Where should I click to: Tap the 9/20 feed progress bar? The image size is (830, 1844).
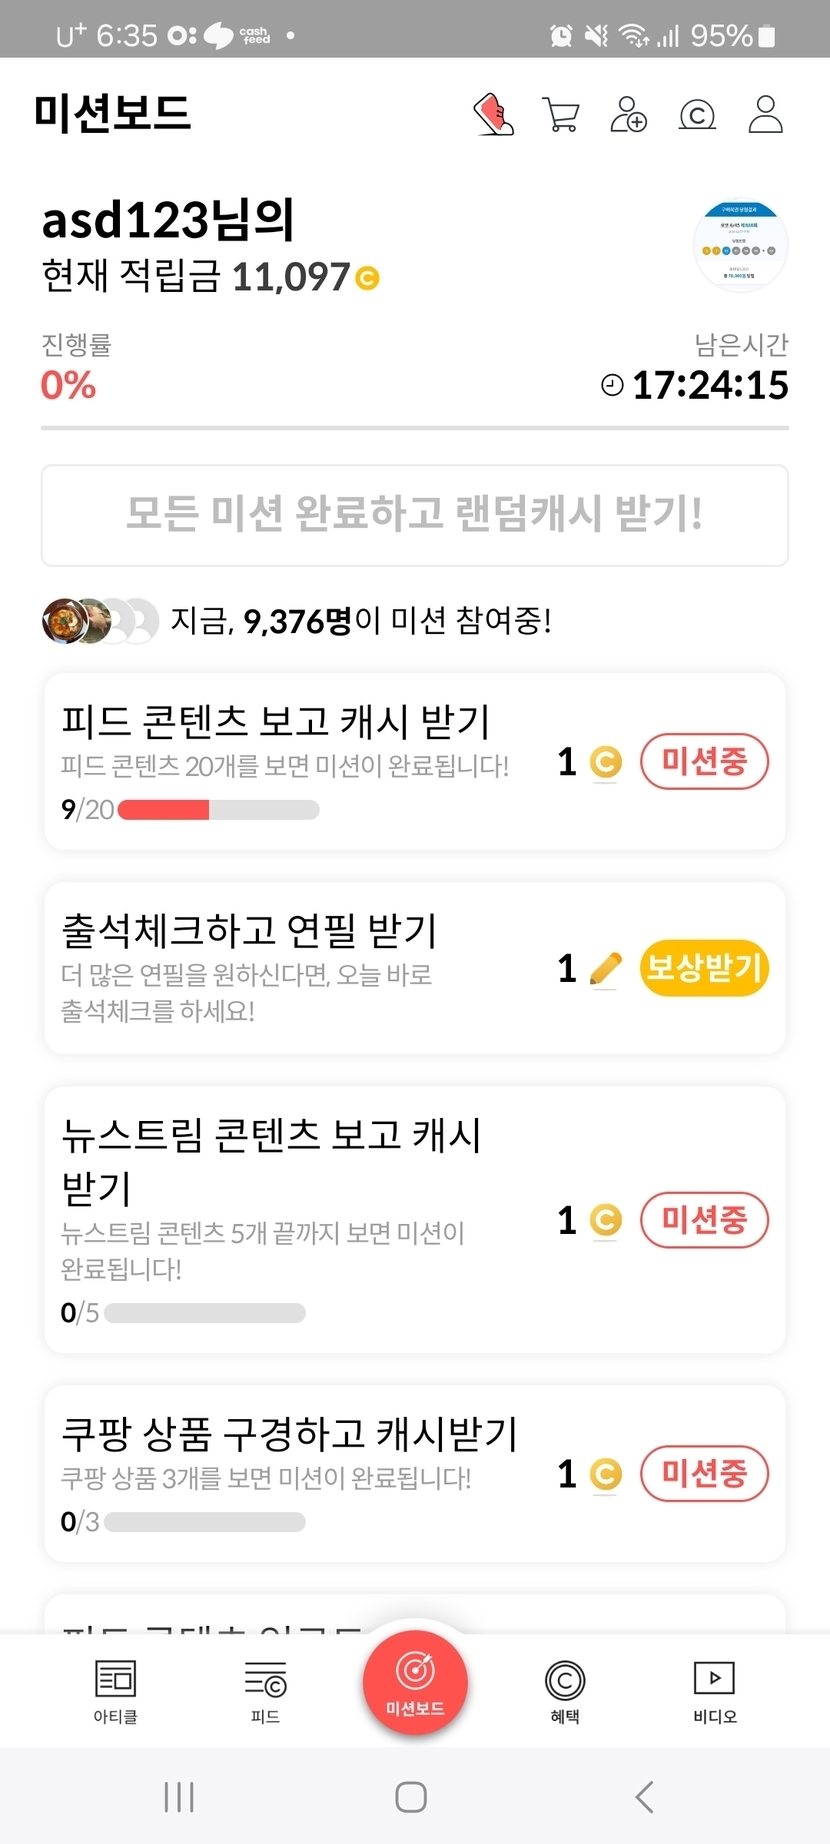218,810
